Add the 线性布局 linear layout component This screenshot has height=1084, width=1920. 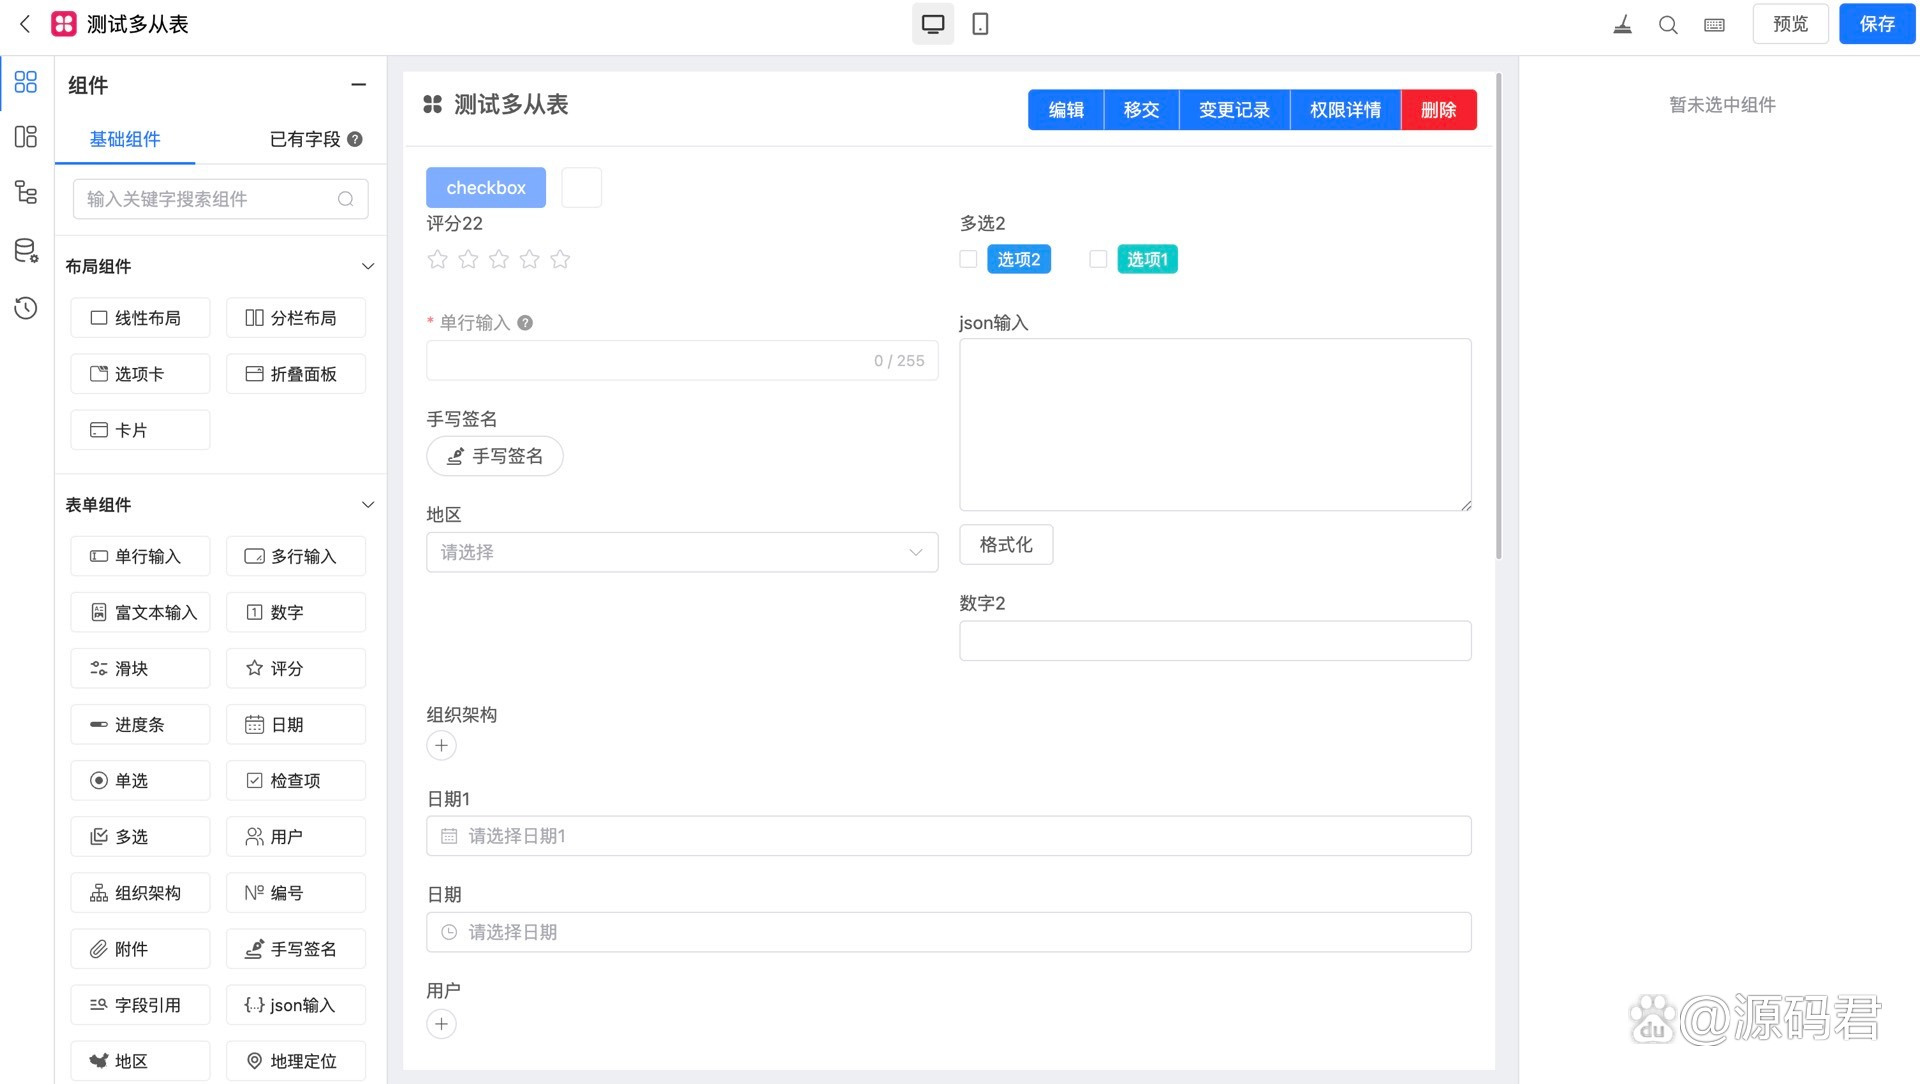[x=140, y=318]
